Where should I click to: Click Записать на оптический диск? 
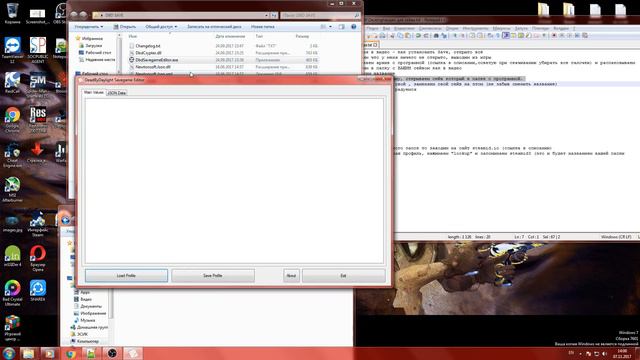point(214,27)
